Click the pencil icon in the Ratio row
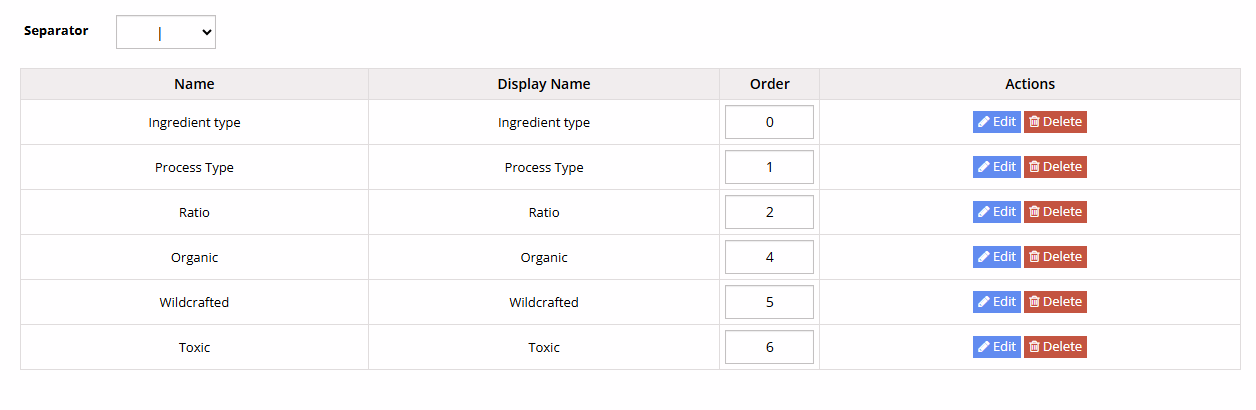 [x=984, y=212]
